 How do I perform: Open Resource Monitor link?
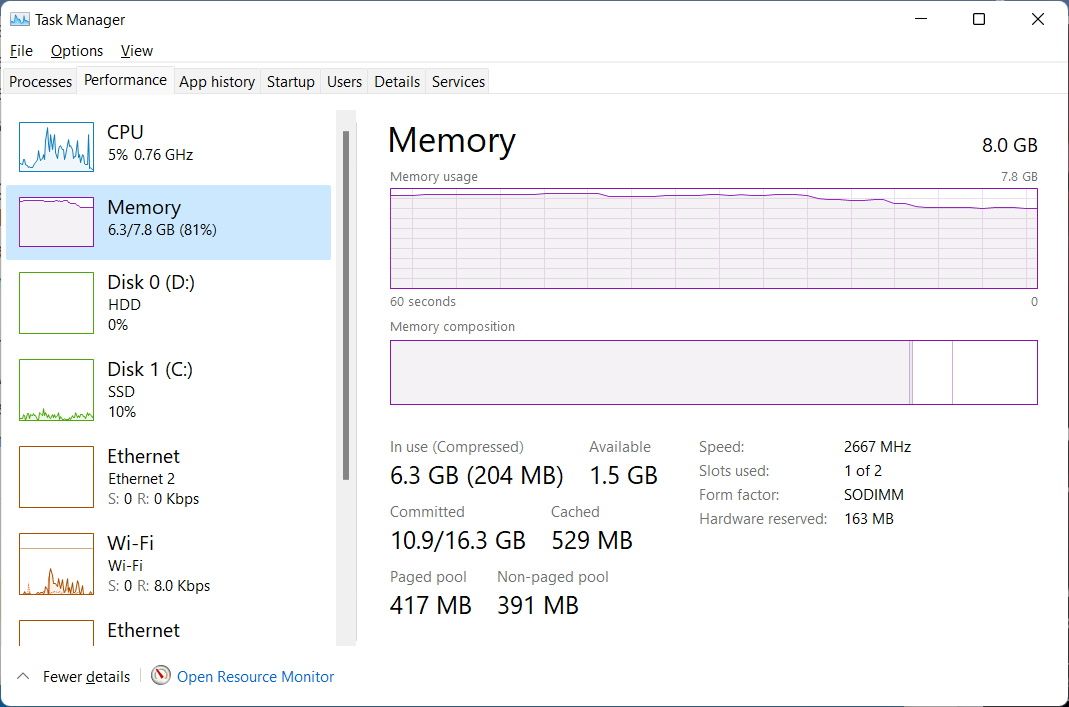(x=256, y=677)
